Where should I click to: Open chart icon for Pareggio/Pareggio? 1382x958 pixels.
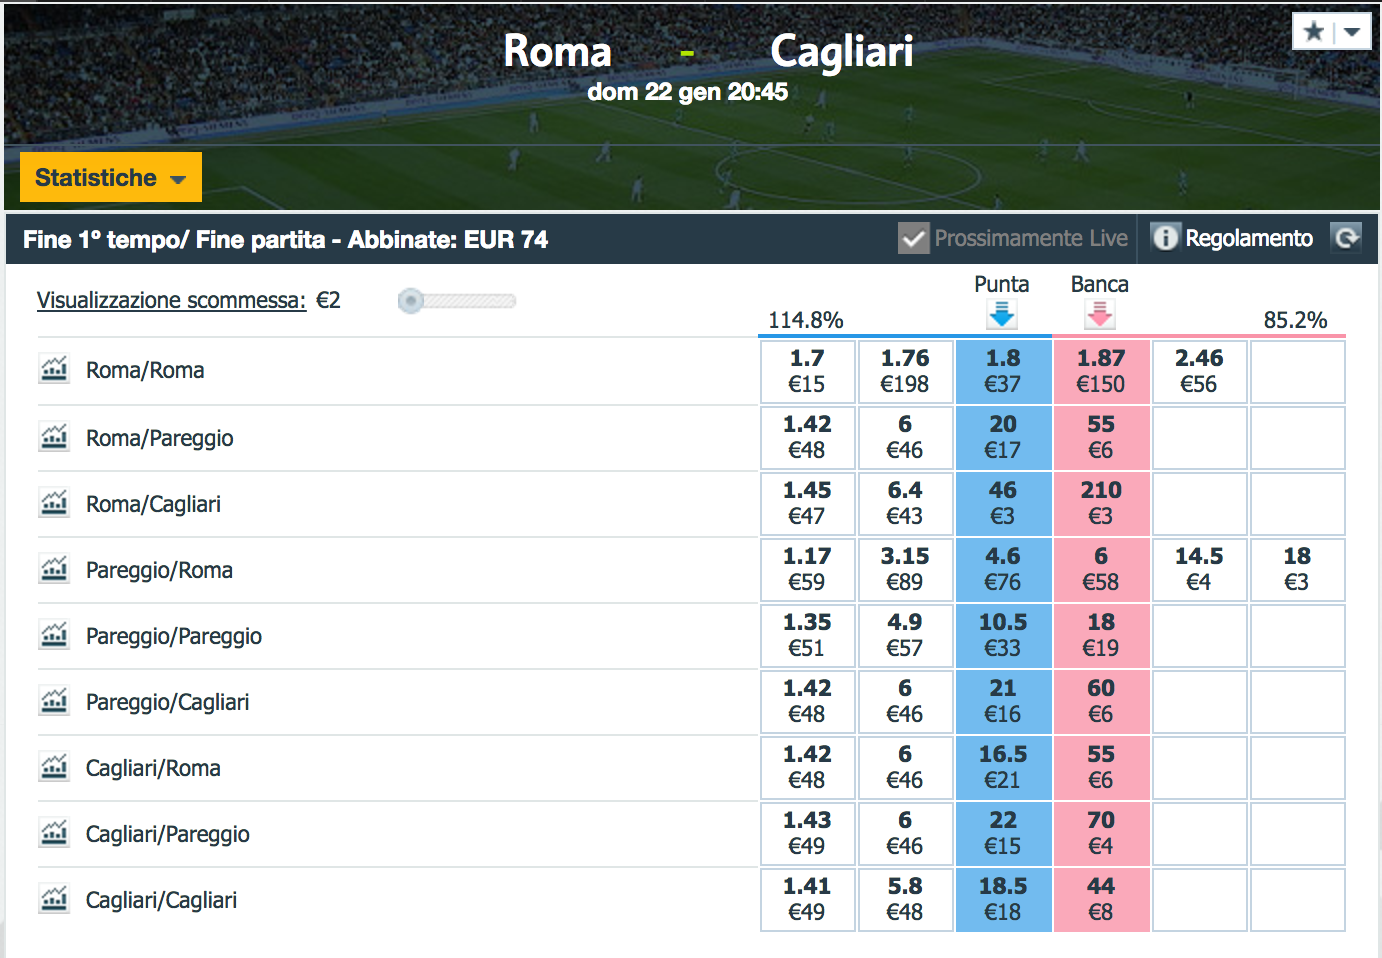pyautogui.click(x=54, y=635)
